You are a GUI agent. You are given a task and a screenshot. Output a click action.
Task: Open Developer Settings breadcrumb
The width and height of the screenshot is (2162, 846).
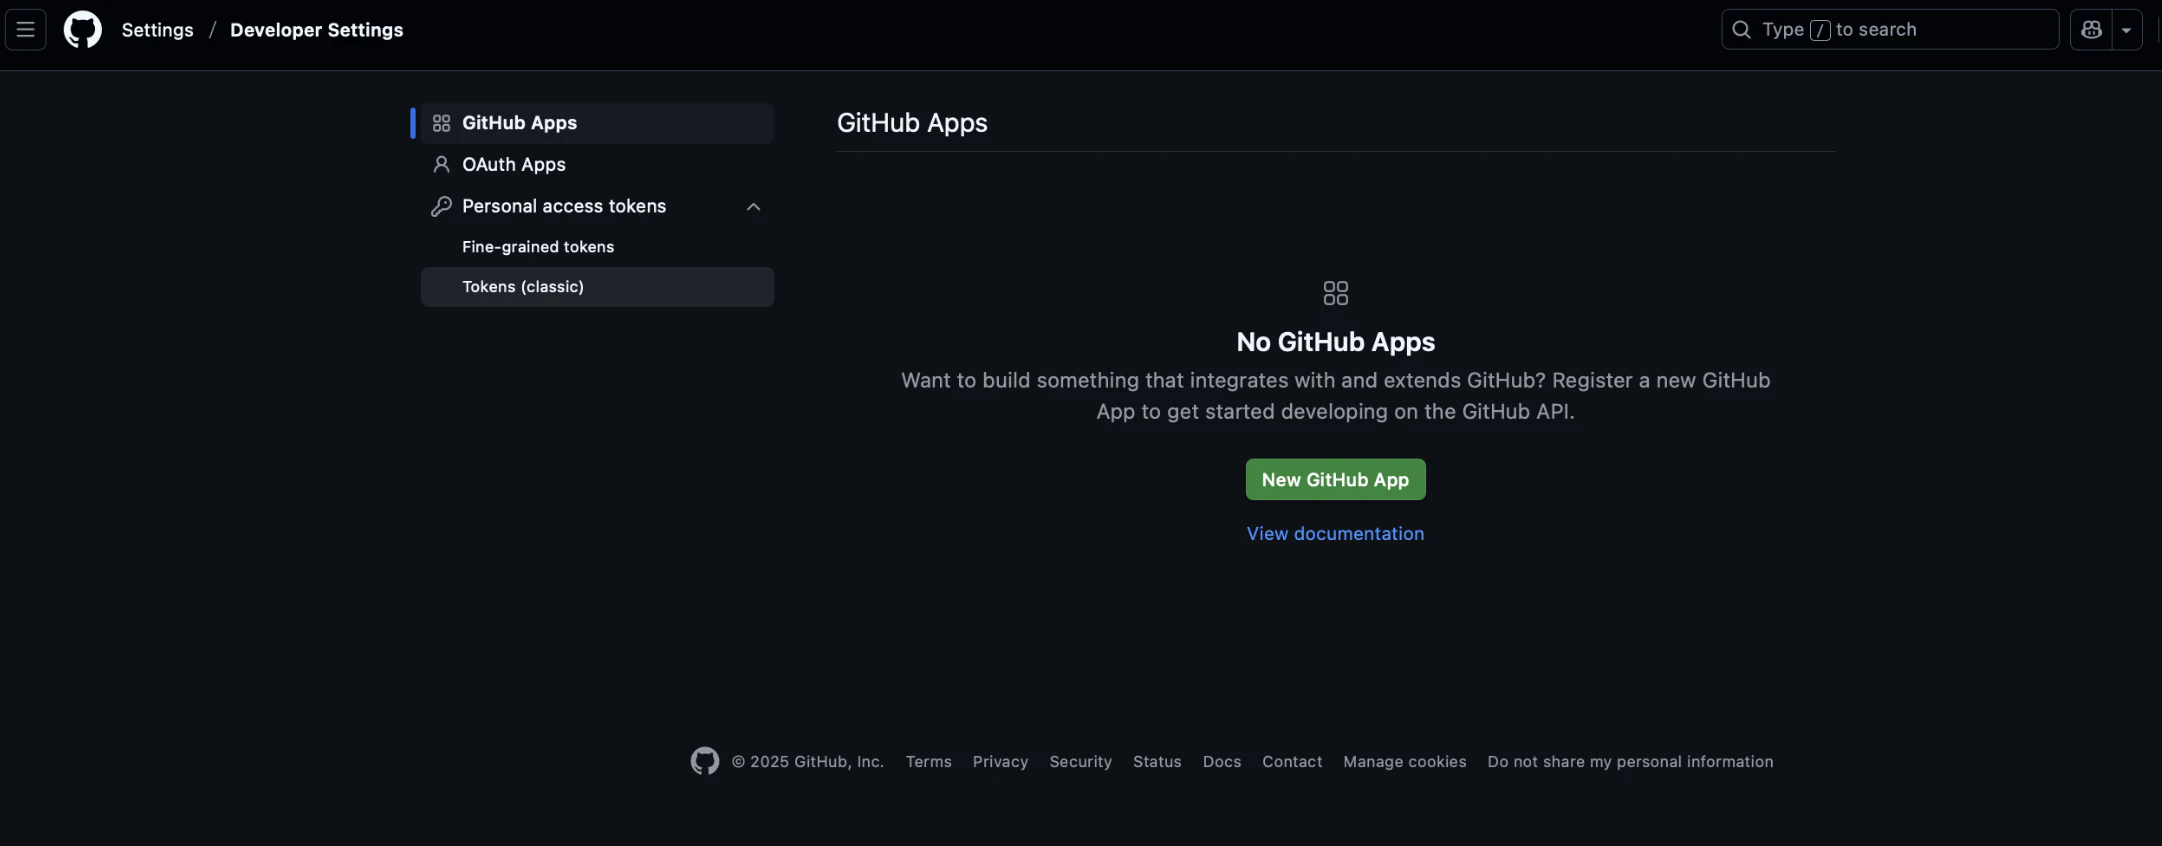point(317,30)
